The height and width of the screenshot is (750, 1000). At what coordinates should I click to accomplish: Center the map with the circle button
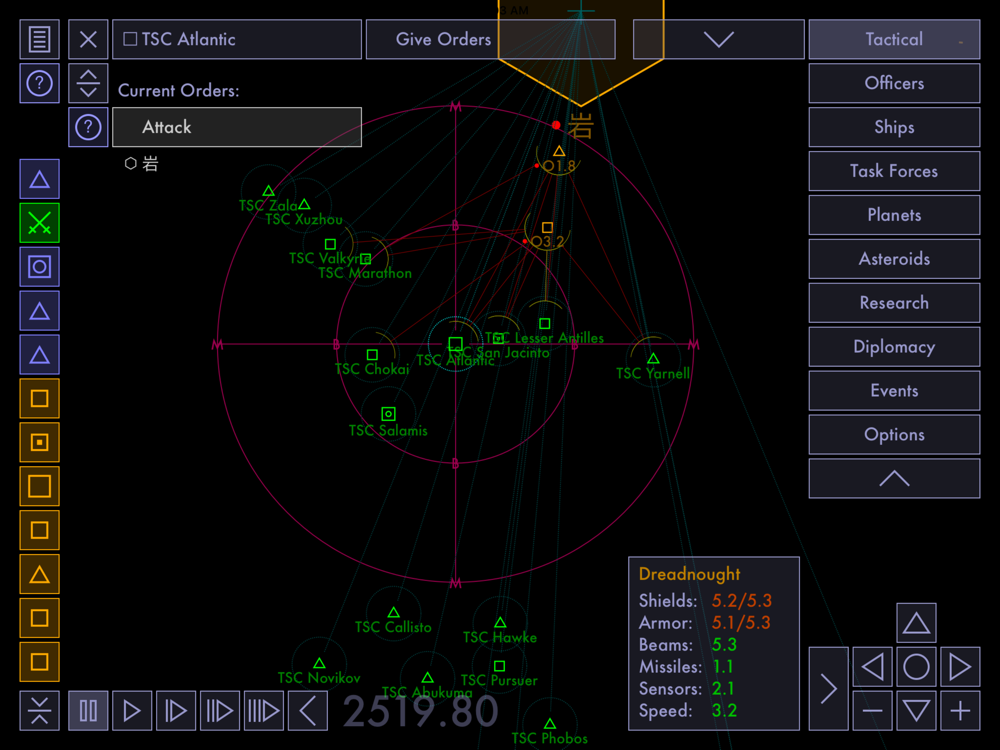click(916, 667)
